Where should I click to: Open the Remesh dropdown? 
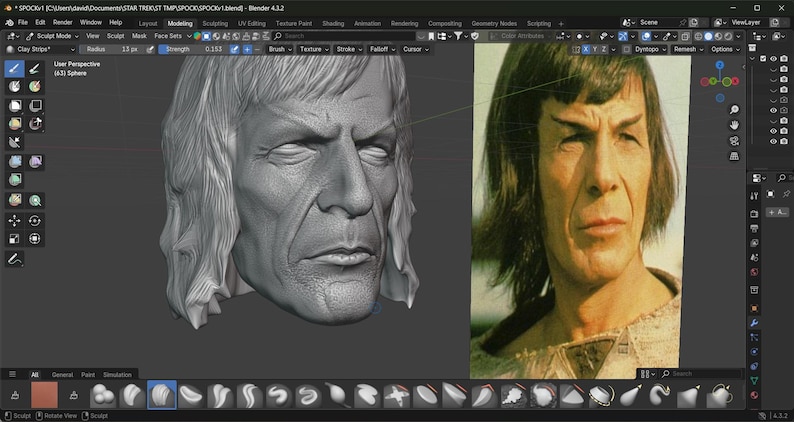[x=688, y=49]
